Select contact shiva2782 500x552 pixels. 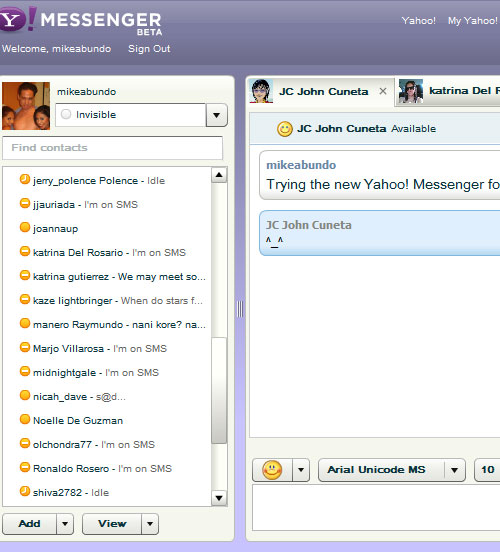107,492
